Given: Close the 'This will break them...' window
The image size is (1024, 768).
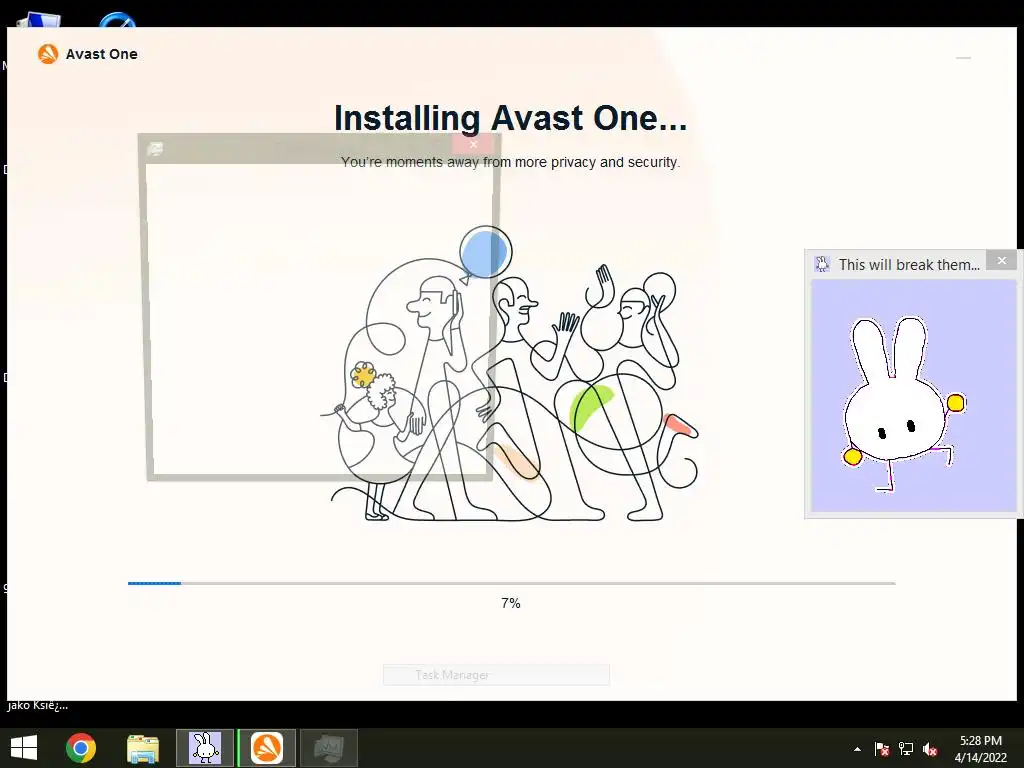Looking at the screenshot, I should 1001,261.
